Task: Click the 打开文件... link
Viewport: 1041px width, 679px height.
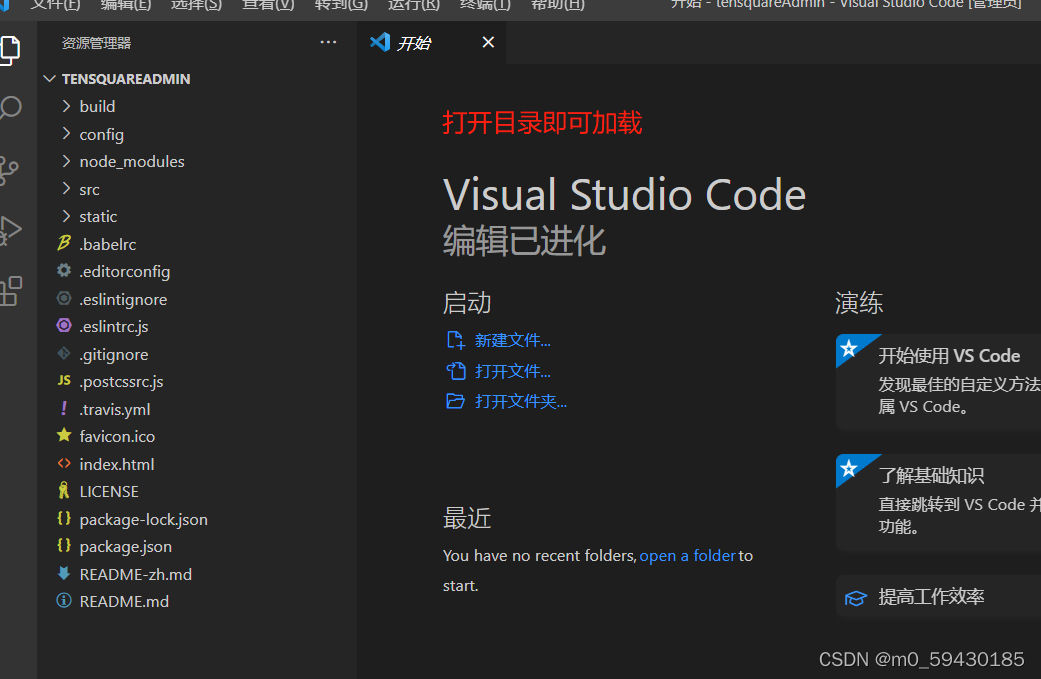Action: tap(513, 371)
